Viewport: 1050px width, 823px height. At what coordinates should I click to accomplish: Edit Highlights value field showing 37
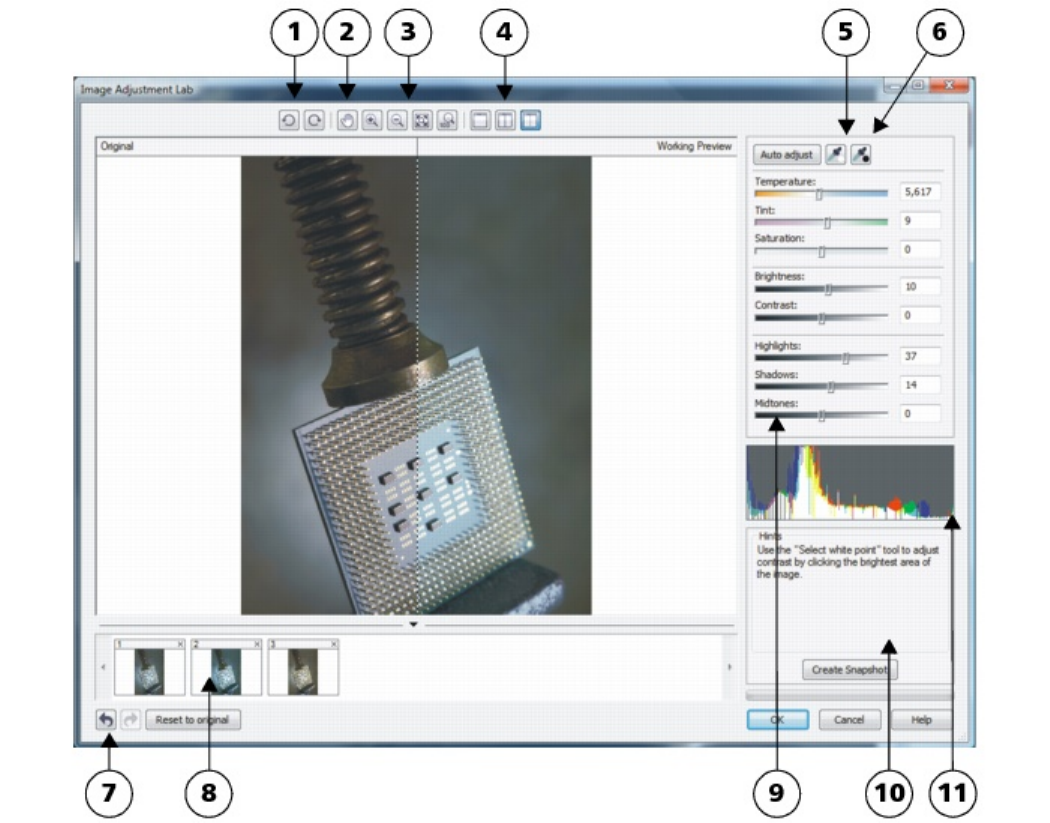point(920,356)
